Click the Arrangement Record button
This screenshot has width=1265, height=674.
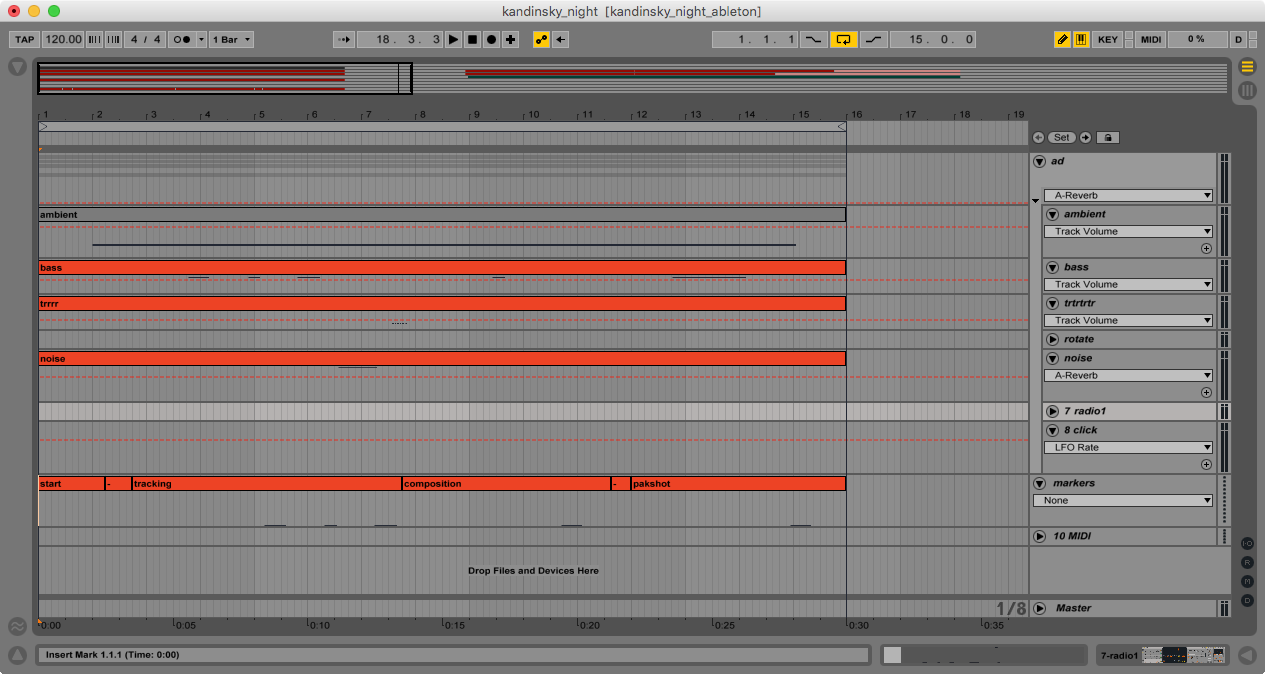491,39
